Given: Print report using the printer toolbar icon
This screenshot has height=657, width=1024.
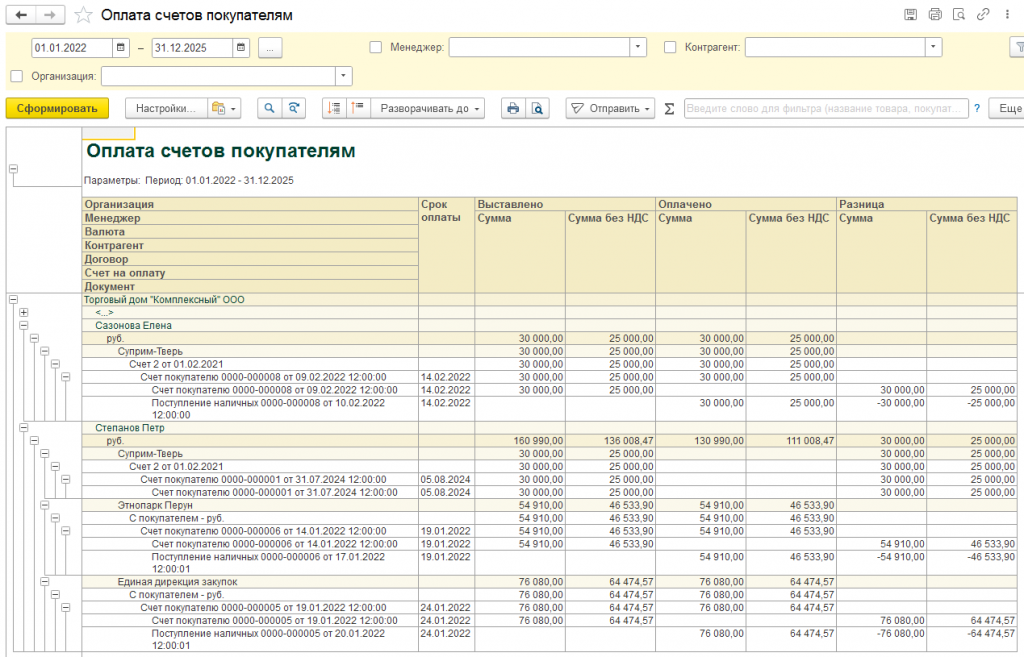Looking at the screenshot, I should tap(513, 108).
